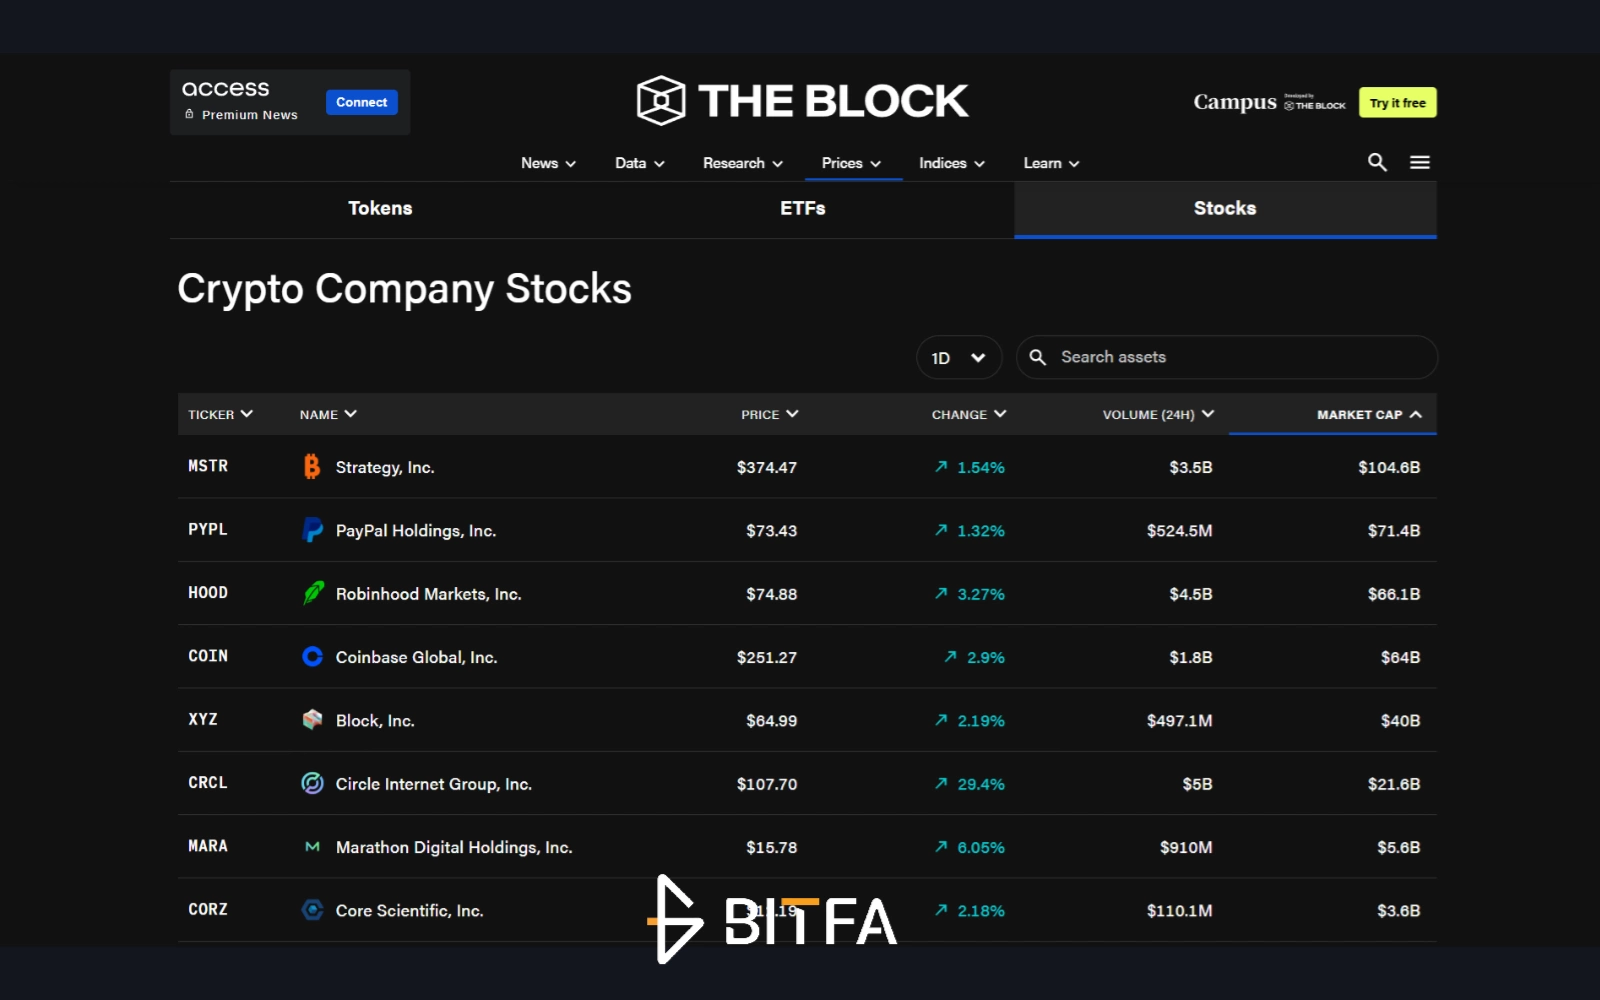This screenshot has width=1600, height=1000.
Task: Click the $21.6B market cap value
Action: click(1394, 784)
